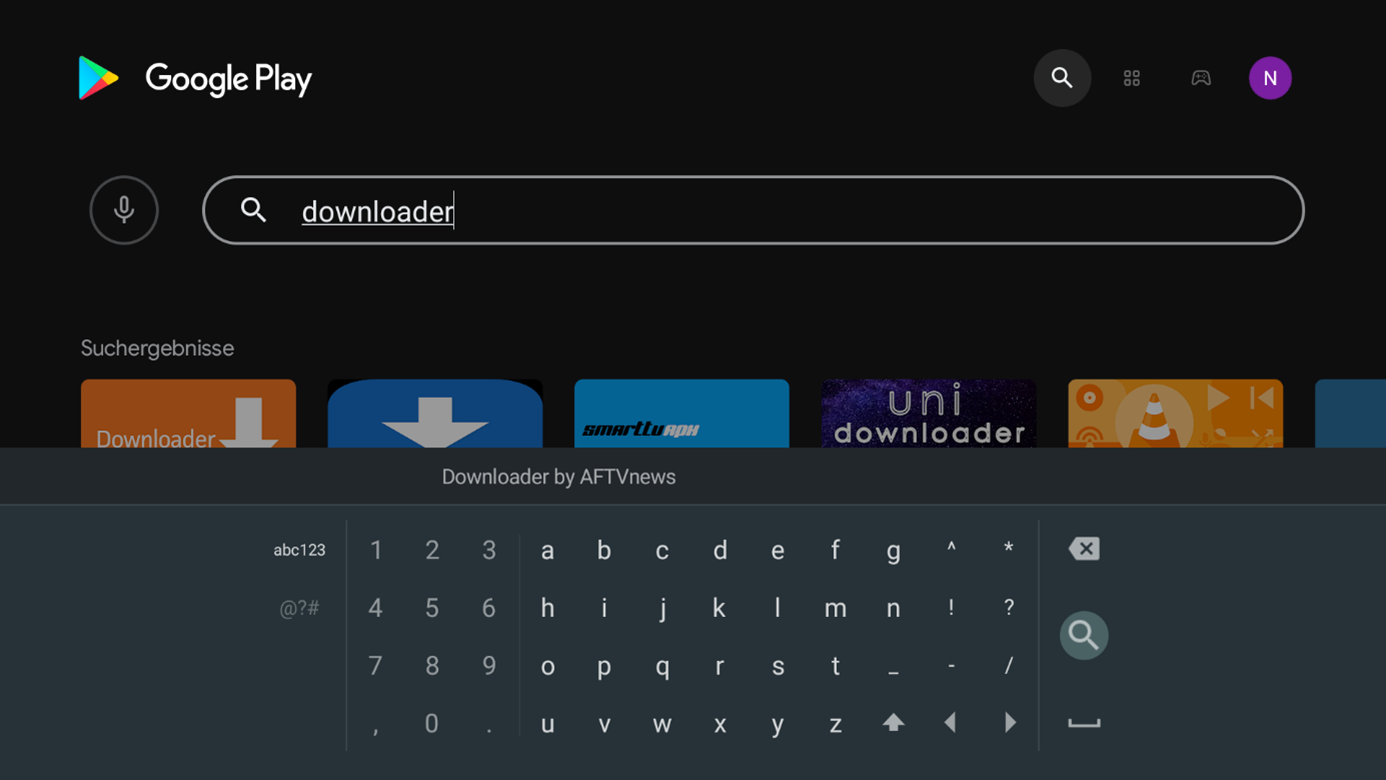
Task: Open the games controller icon
Action: tap(1201, 78)
